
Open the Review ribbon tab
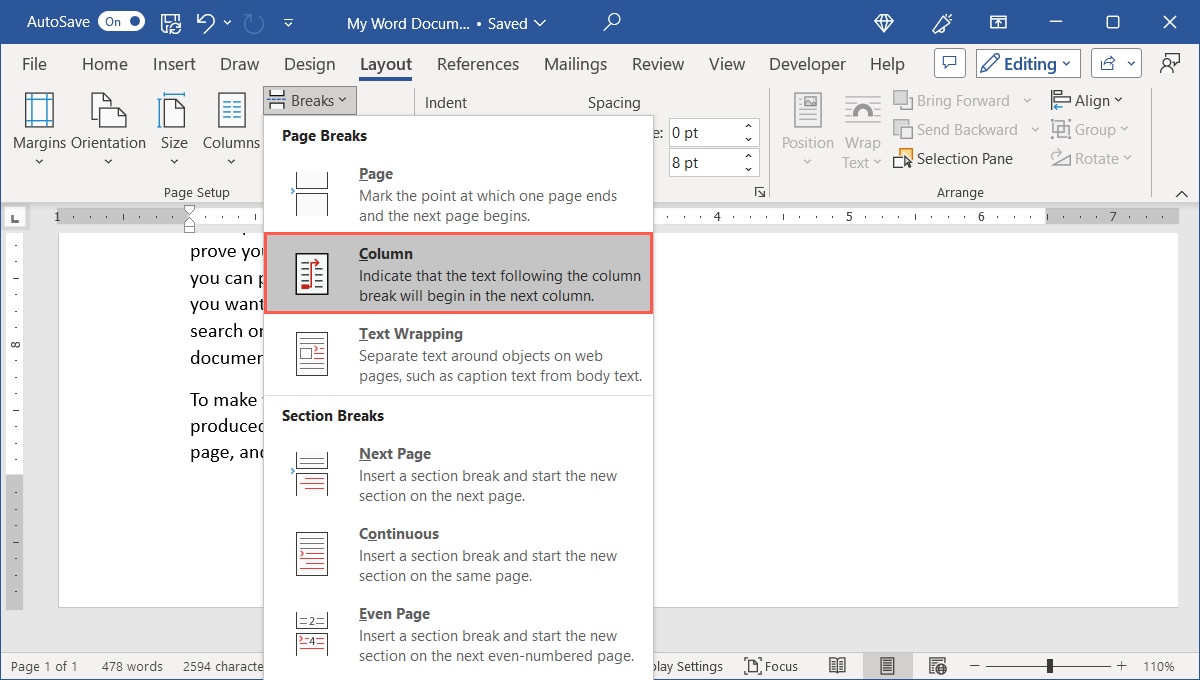click(657, 63)
